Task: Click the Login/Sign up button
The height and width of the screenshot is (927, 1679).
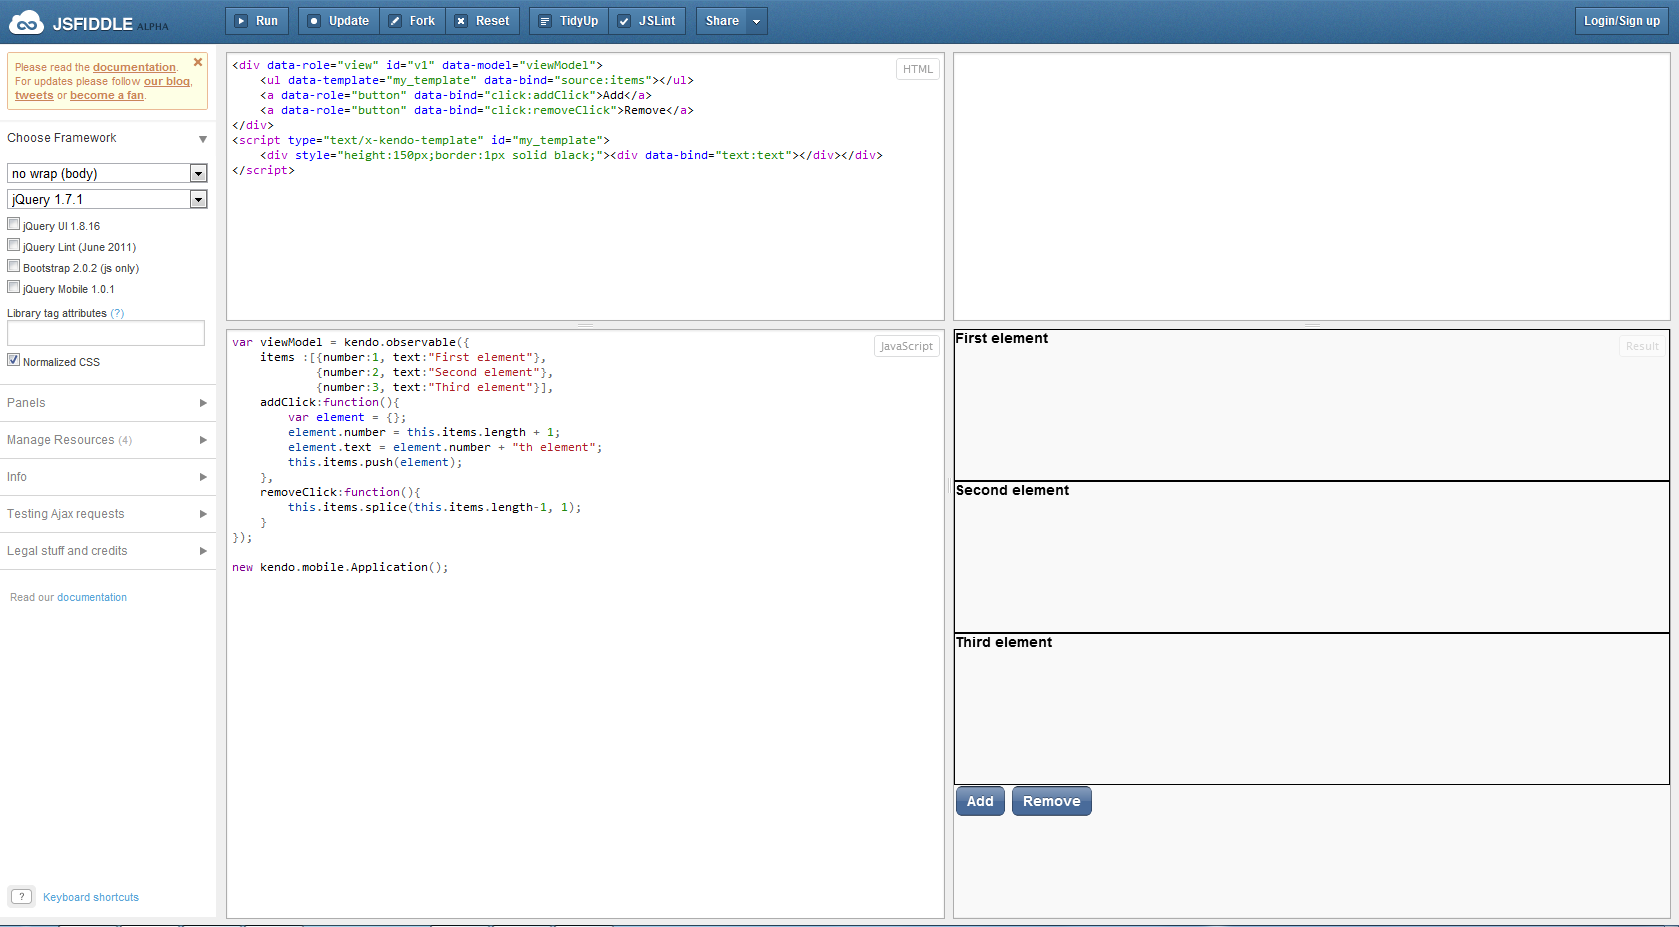Action: (x=1621, y=21)
